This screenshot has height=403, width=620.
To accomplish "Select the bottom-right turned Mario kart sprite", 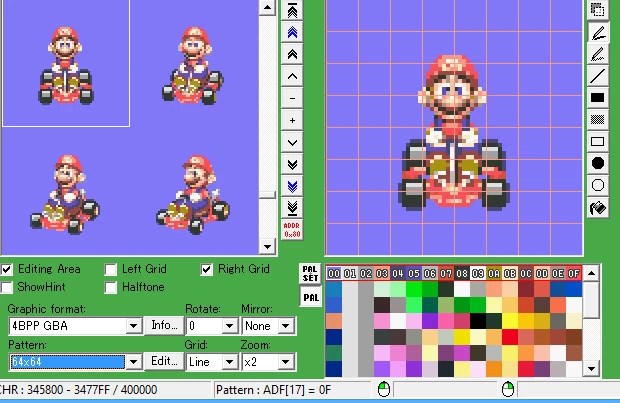I will coord(193,194).
